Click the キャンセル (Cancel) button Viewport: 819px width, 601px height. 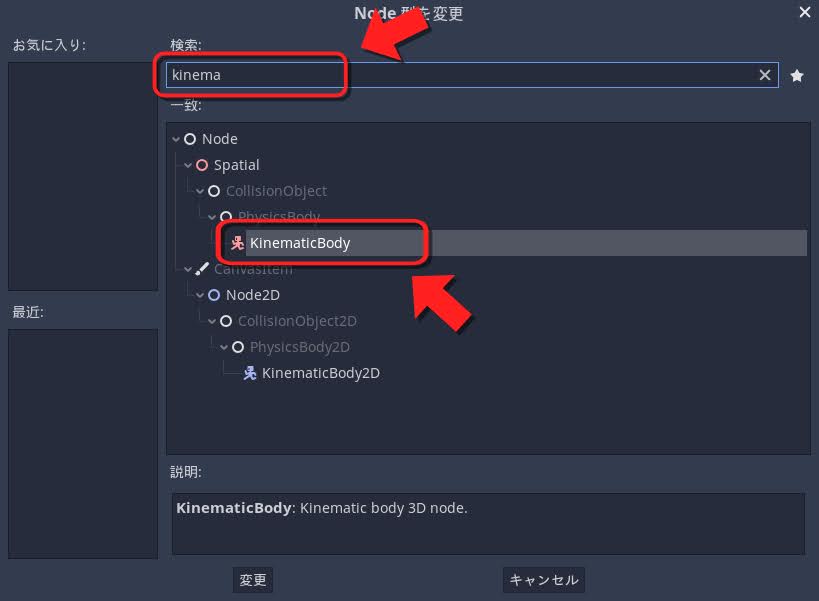tap(544, 580)
